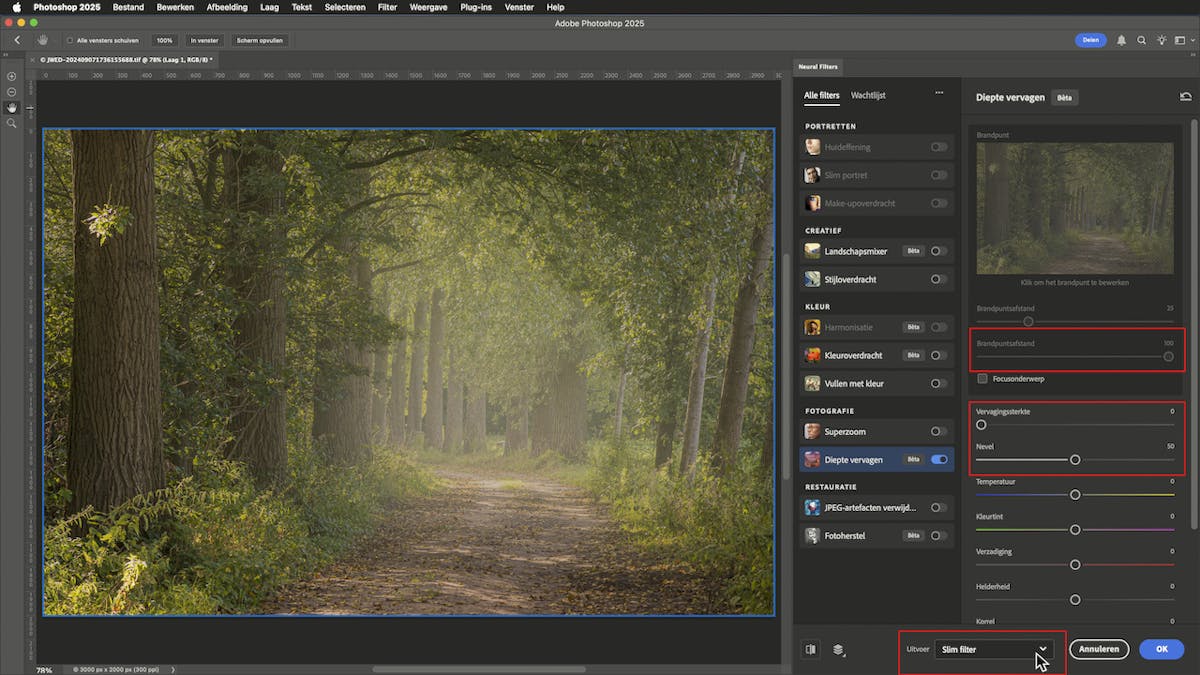This screenshot has width=1200, height=675.
Task: Enable the Vullen met kleur toggle
Action: tap(939, 383)
